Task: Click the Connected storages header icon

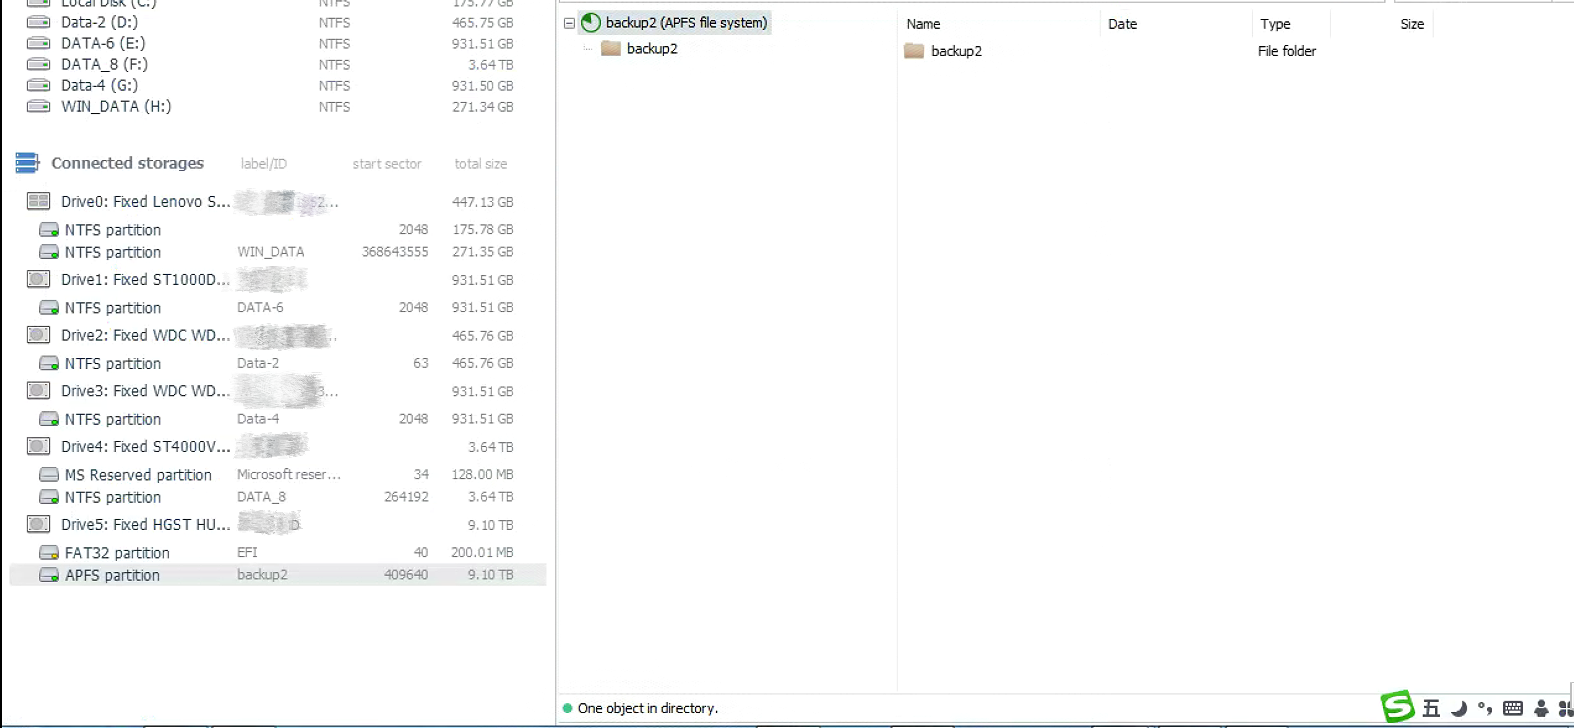Action: point(27,163)
